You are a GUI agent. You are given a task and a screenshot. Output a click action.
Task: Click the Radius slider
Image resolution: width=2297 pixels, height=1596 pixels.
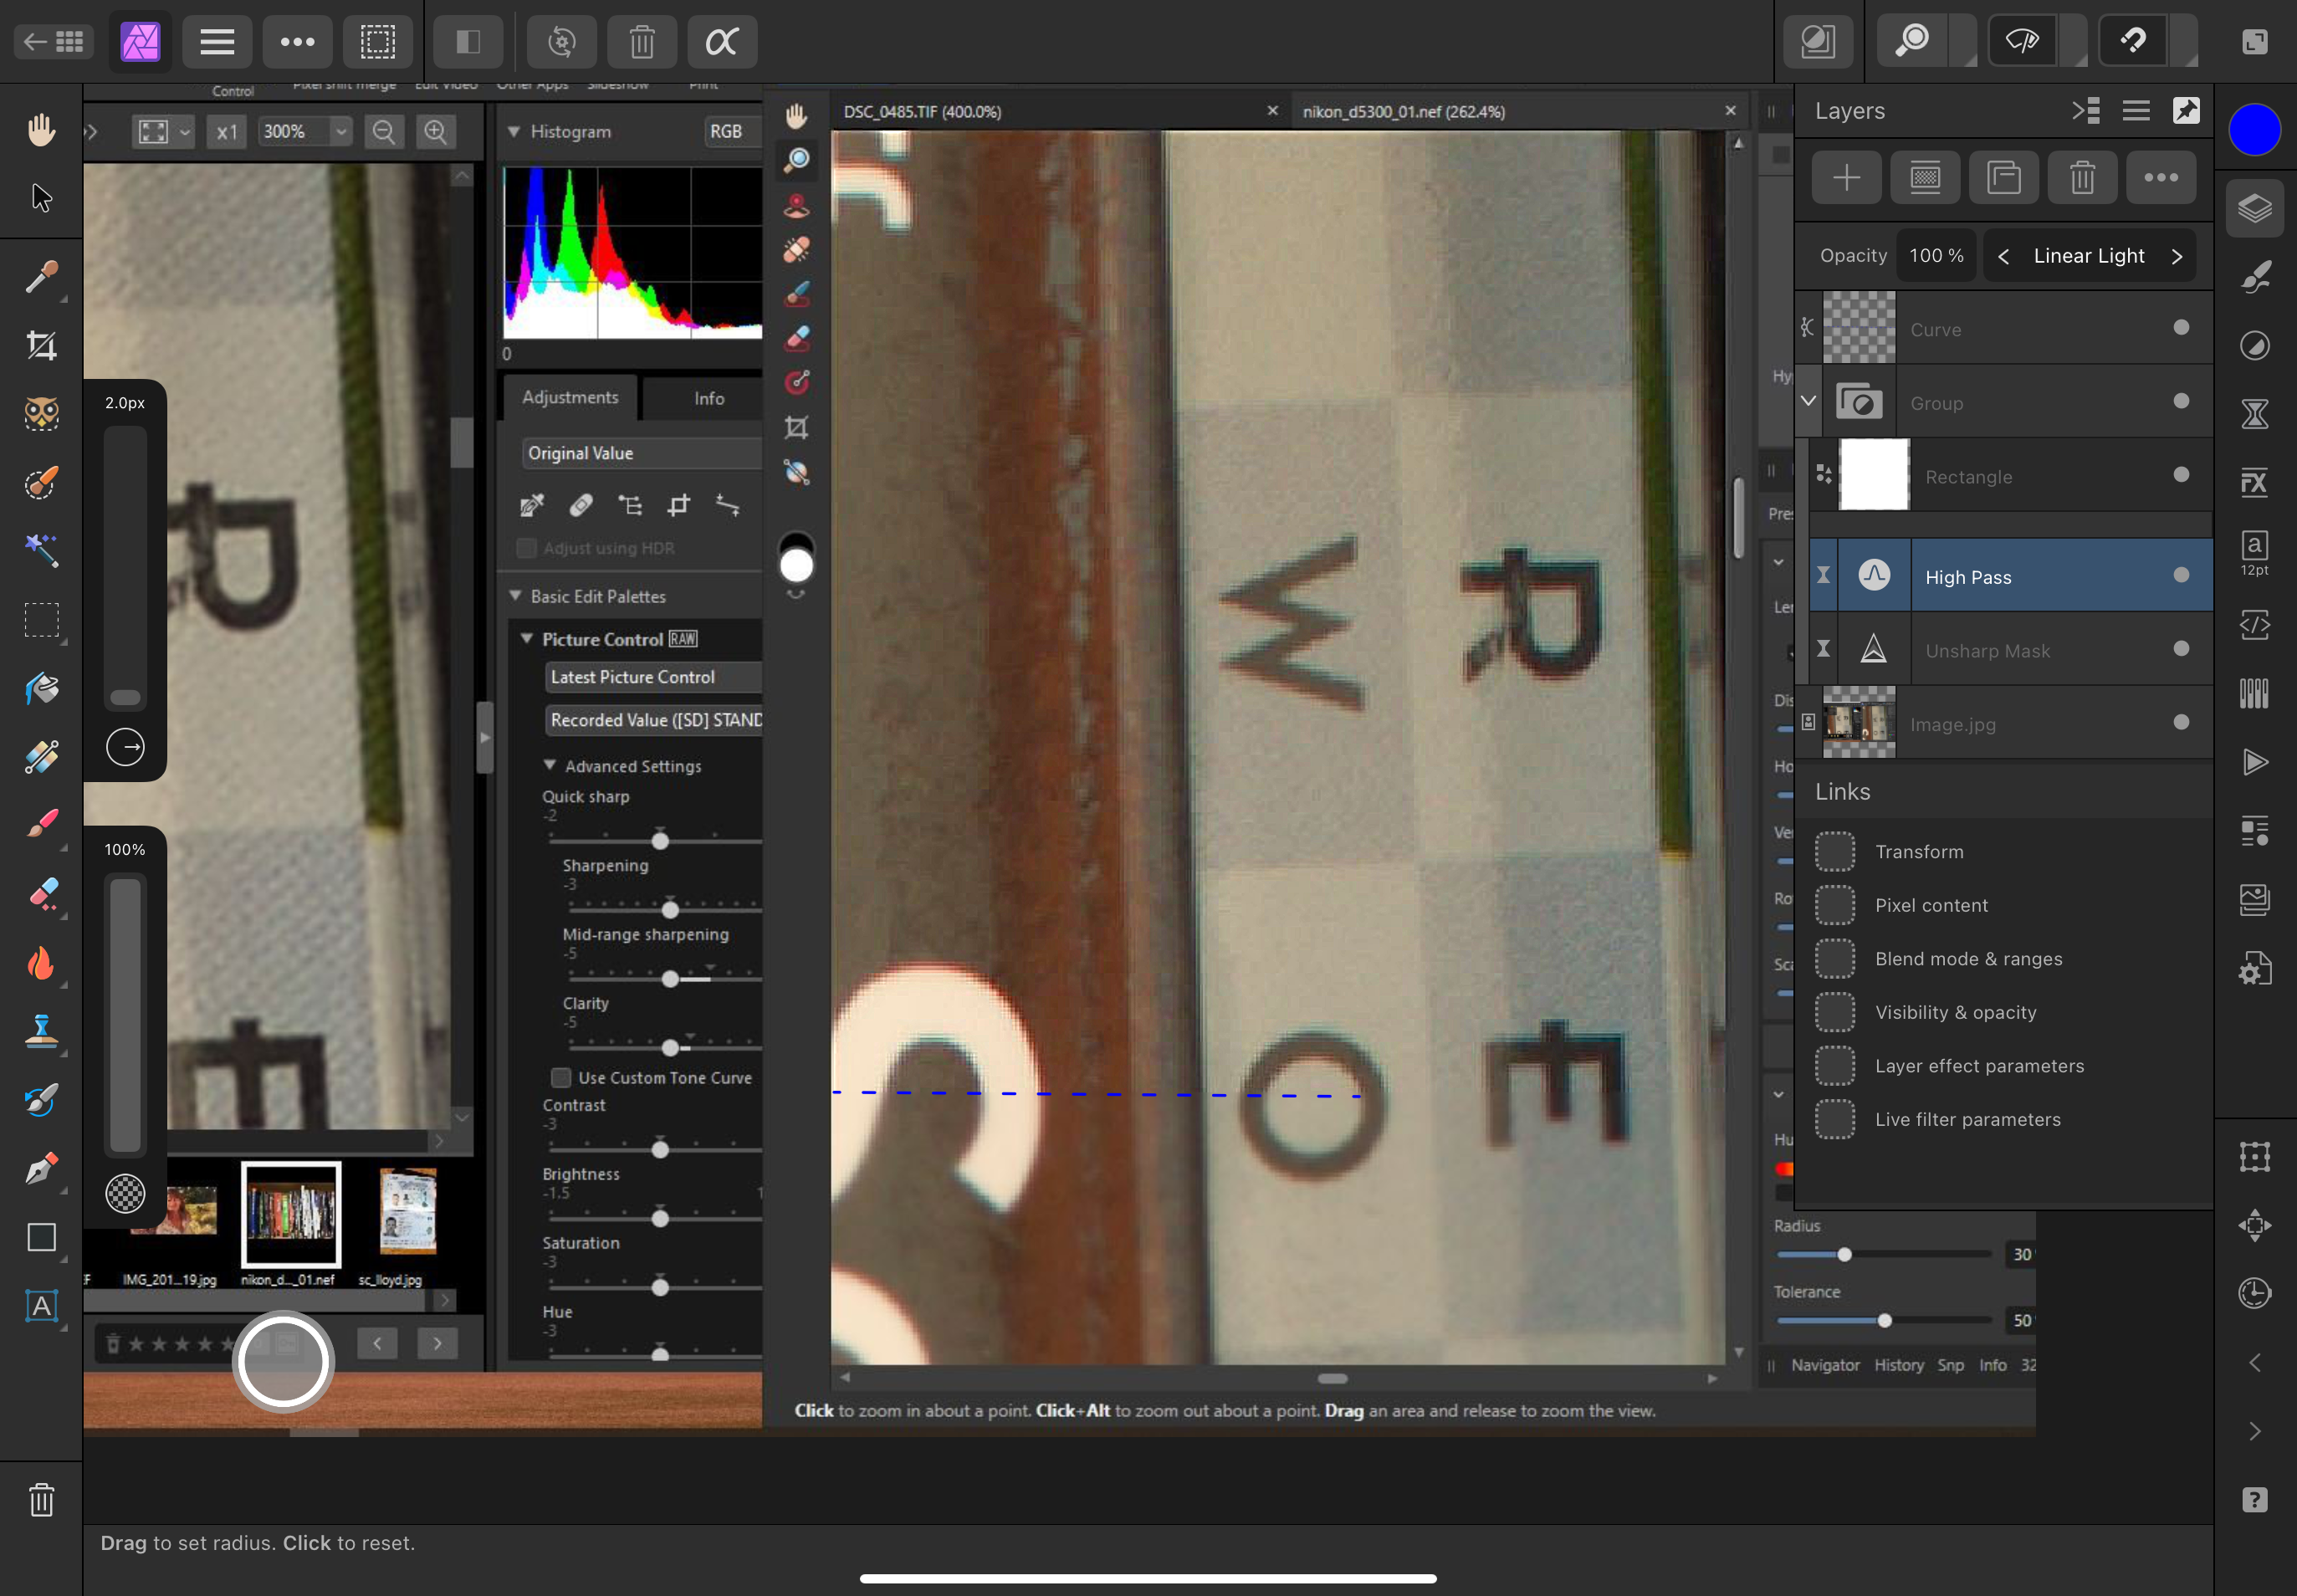click(x=1884, y=1254)
